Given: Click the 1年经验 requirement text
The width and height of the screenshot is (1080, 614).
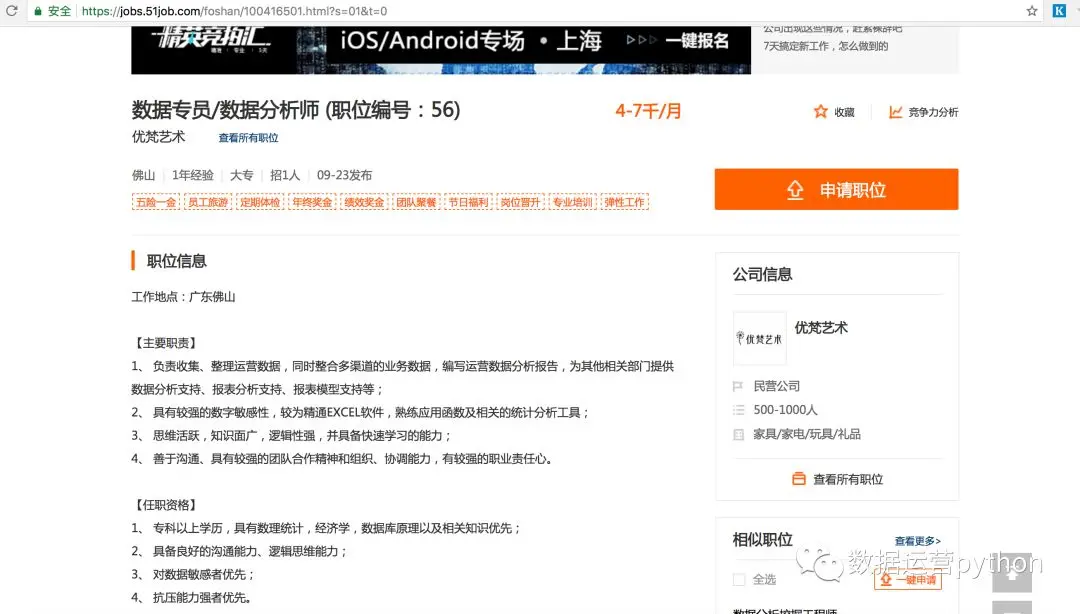Looking at the screenshot, I should 193,175.
